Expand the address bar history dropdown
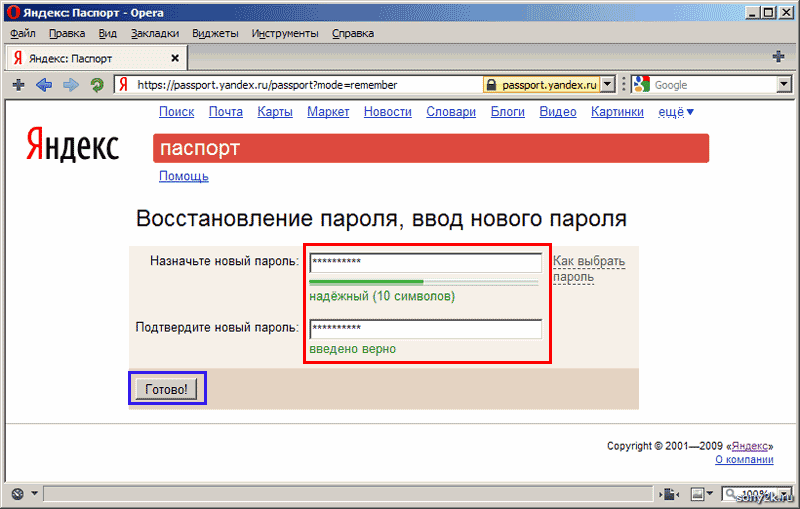 click(x=607, y=84)
